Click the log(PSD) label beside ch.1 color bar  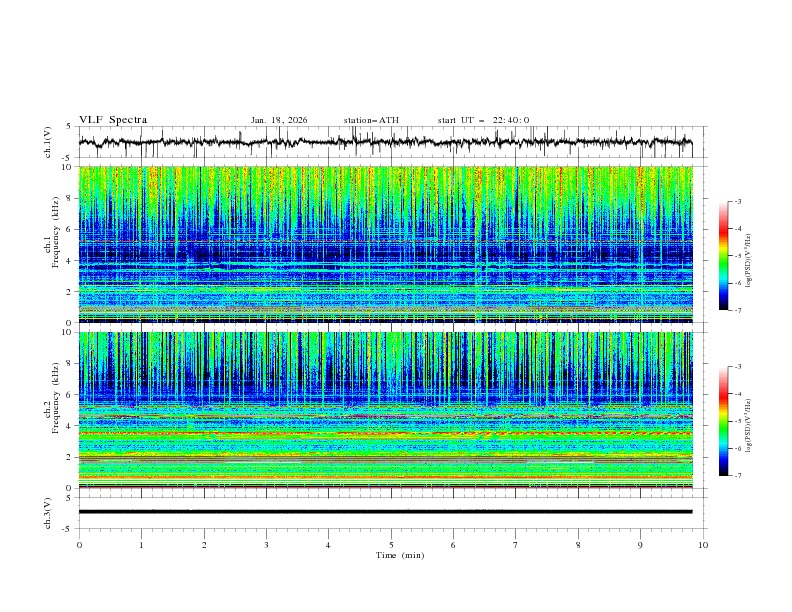(749, 261)
